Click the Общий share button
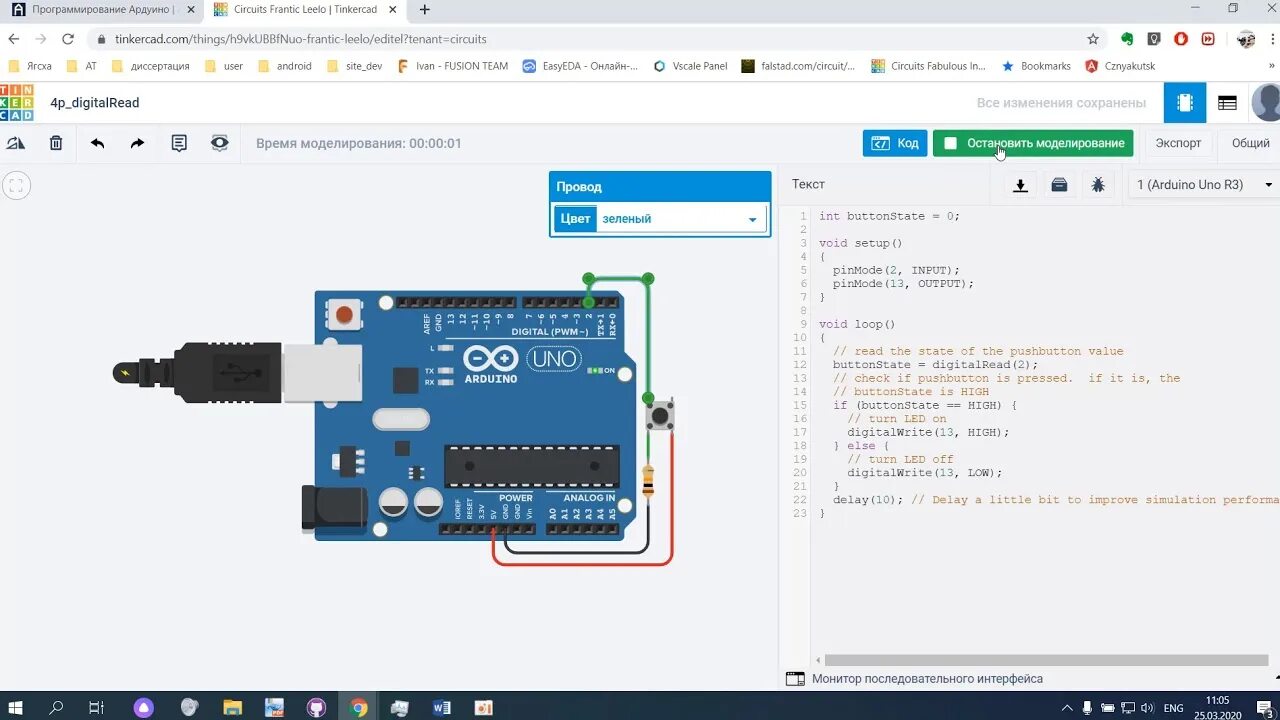The width and height of the screenshot is (1280, 720). pos(1250,143)
